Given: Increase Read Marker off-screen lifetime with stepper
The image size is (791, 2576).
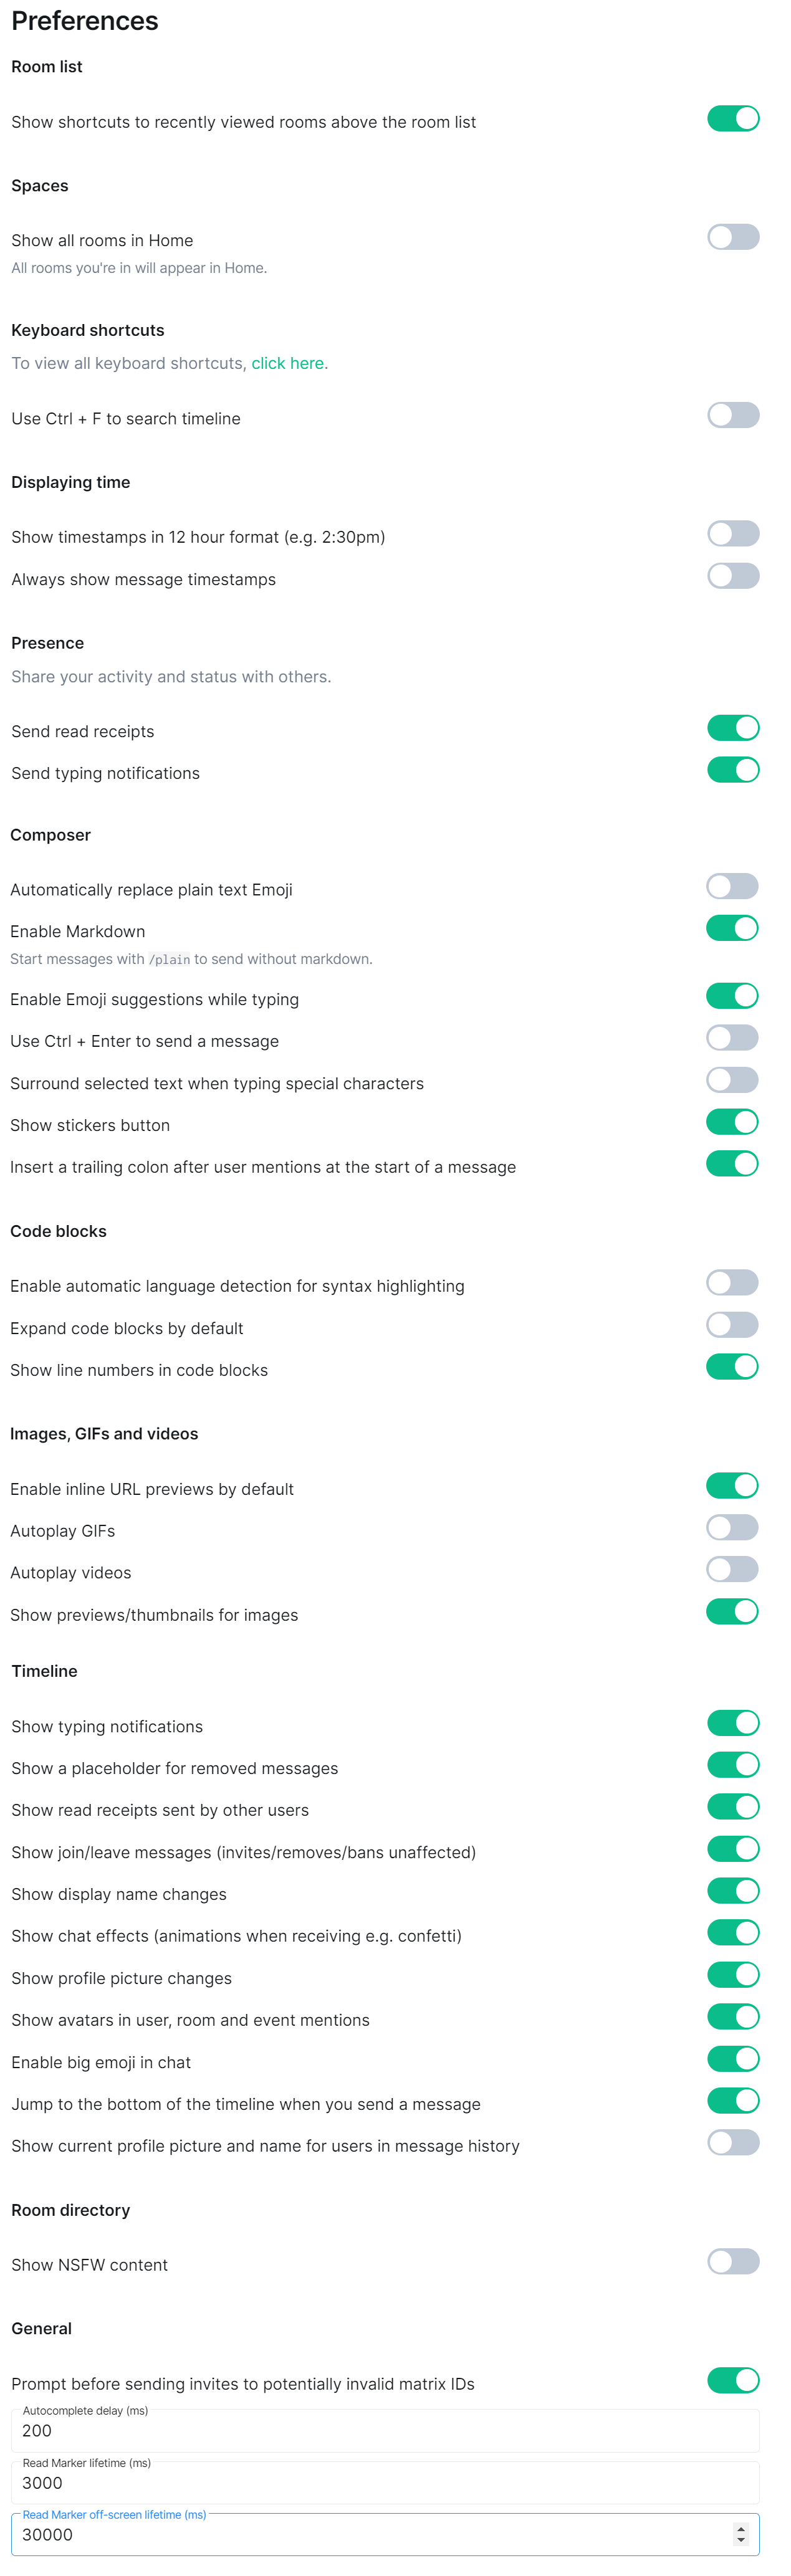Looking at the screenshot, I should pos(741,2529).
